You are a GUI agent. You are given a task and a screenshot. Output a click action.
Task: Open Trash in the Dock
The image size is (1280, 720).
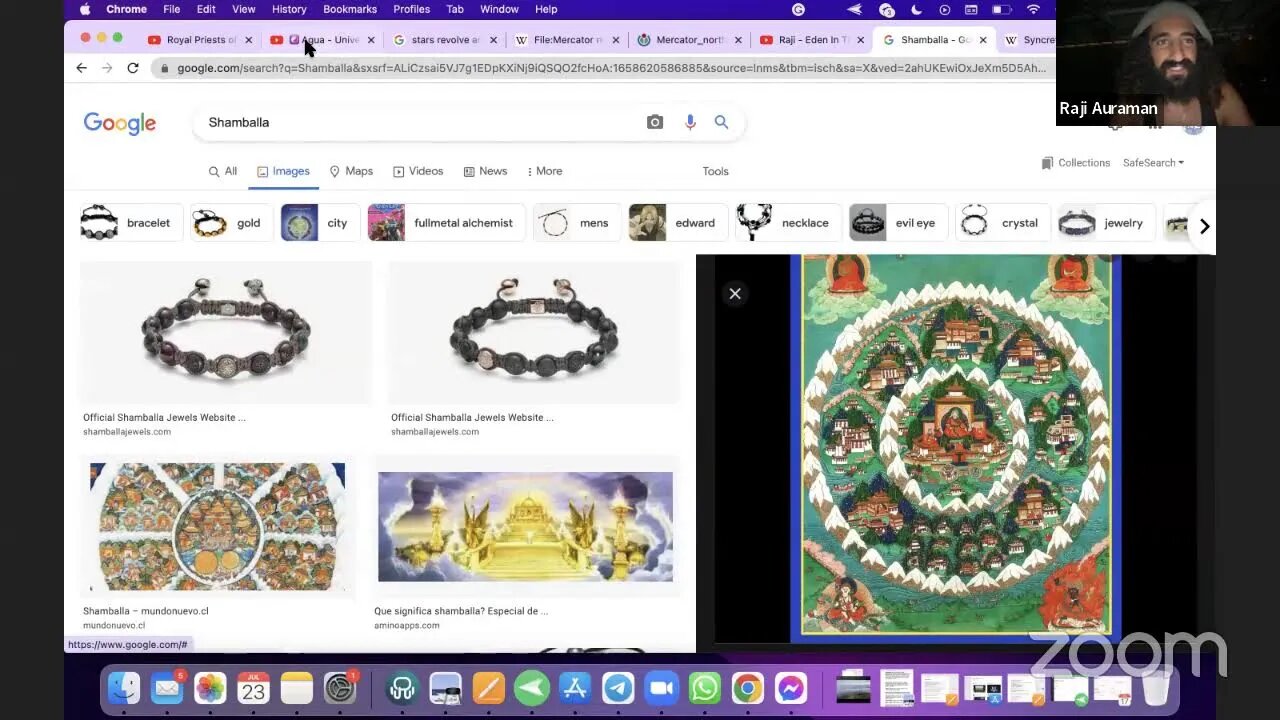1155,688
